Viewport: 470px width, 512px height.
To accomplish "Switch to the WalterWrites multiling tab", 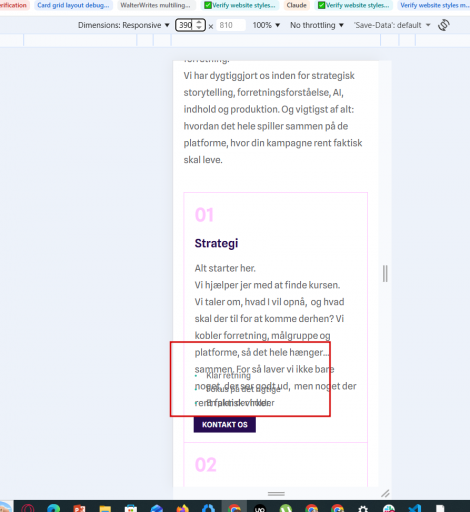I will coord(155,5).
